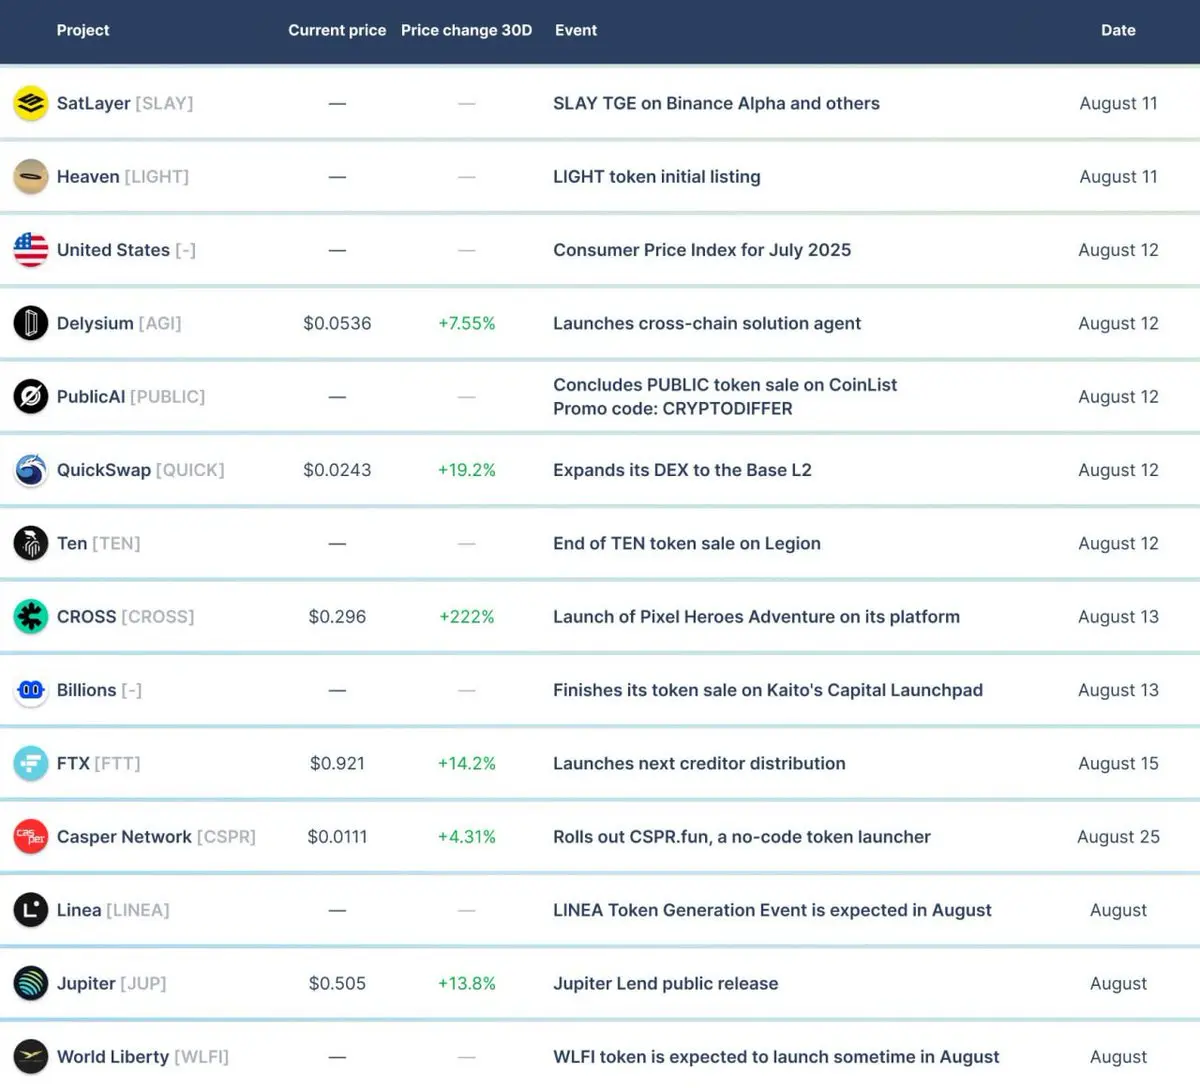Click the August 25 date cell

click(1118, 837)
